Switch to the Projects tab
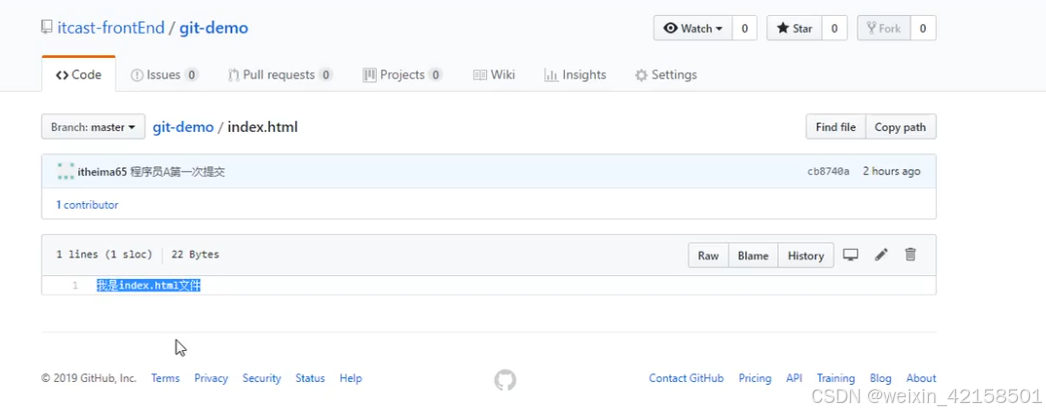 click(x=402, y=75)
